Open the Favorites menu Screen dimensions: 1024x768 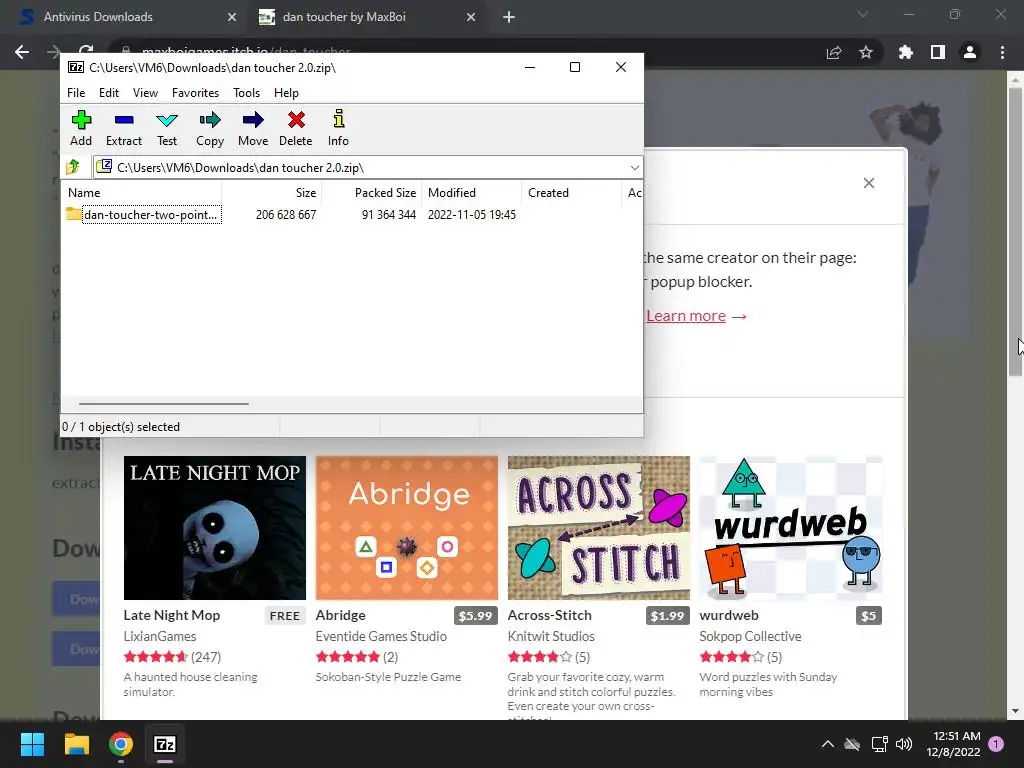click(195, 93)
